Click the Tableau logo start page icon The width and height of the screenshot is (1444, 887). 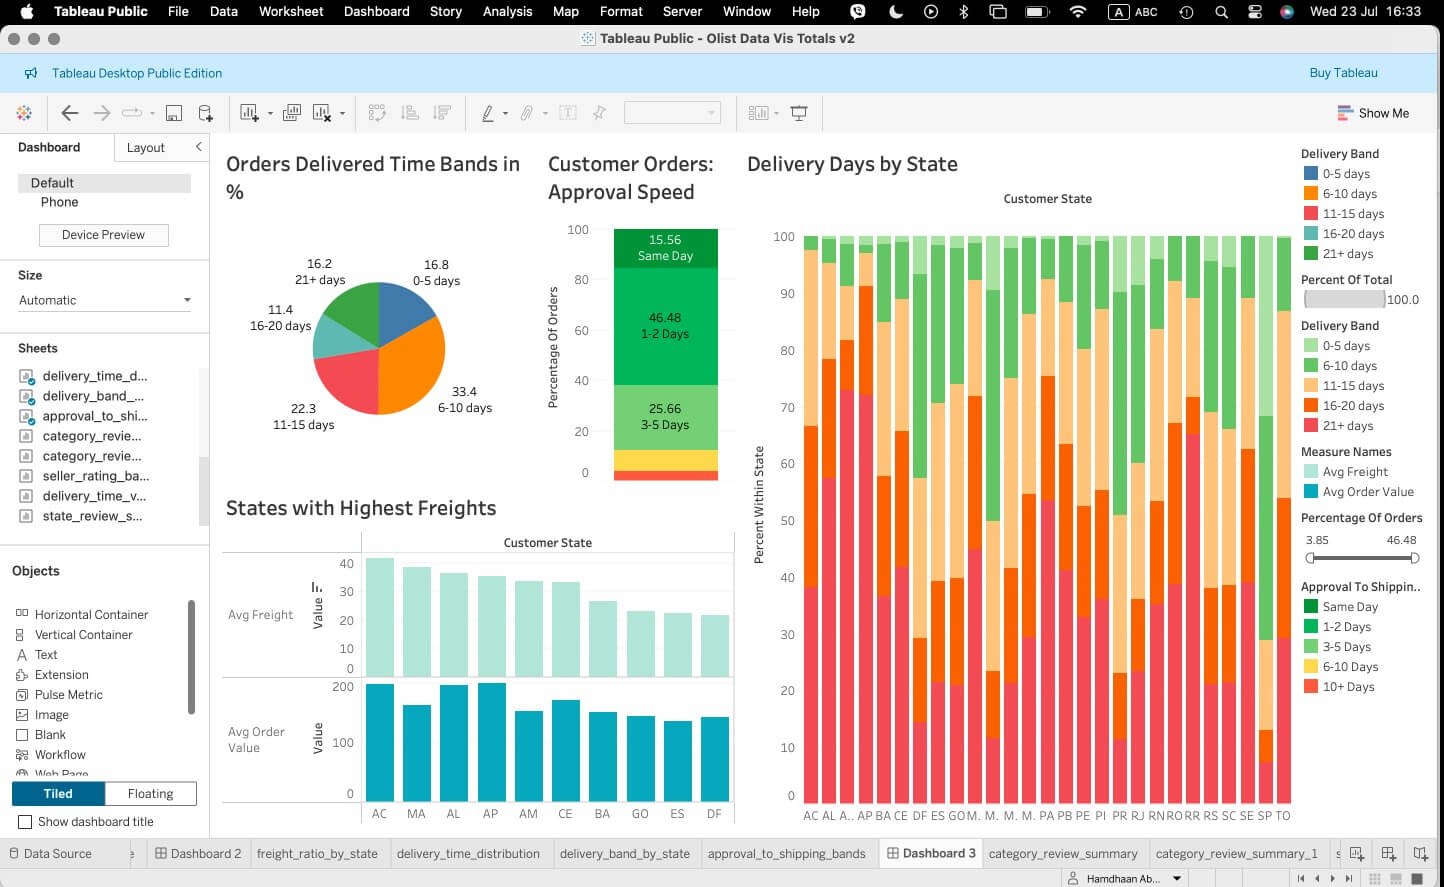click(24, 113)
